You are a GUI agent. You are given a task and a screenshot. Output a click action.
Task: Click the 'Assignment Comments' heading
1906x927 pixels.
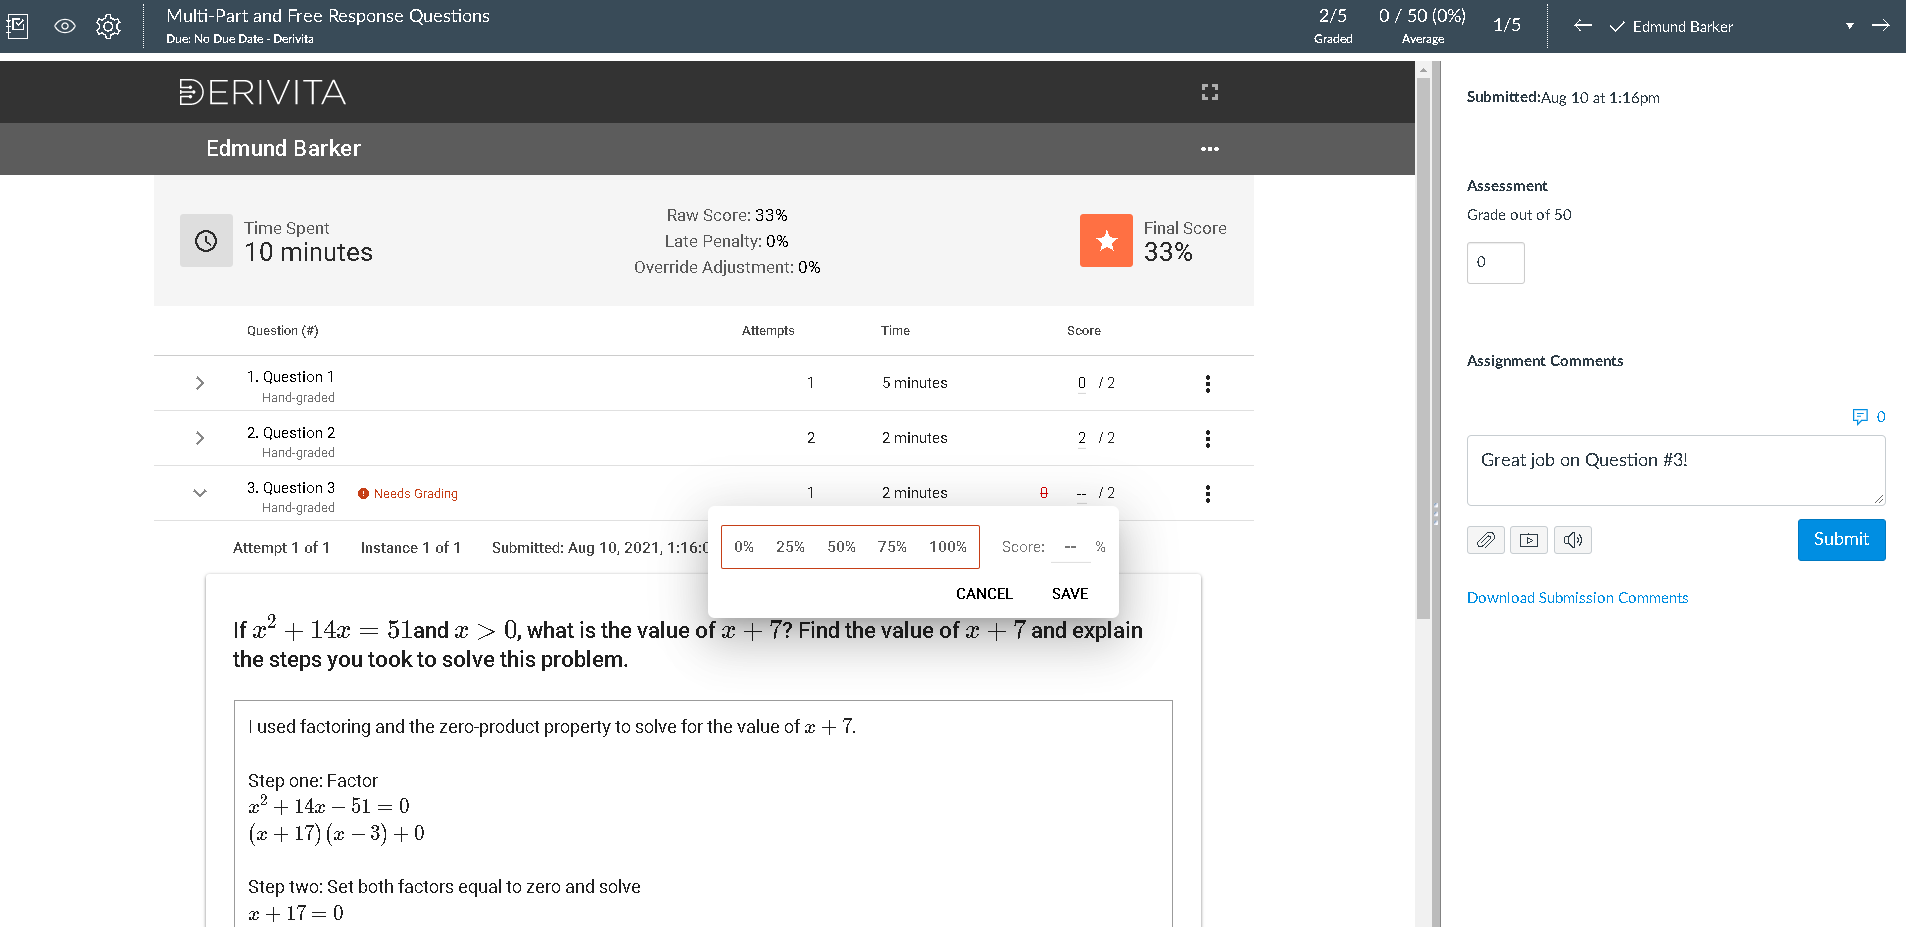pos(1545,361)
